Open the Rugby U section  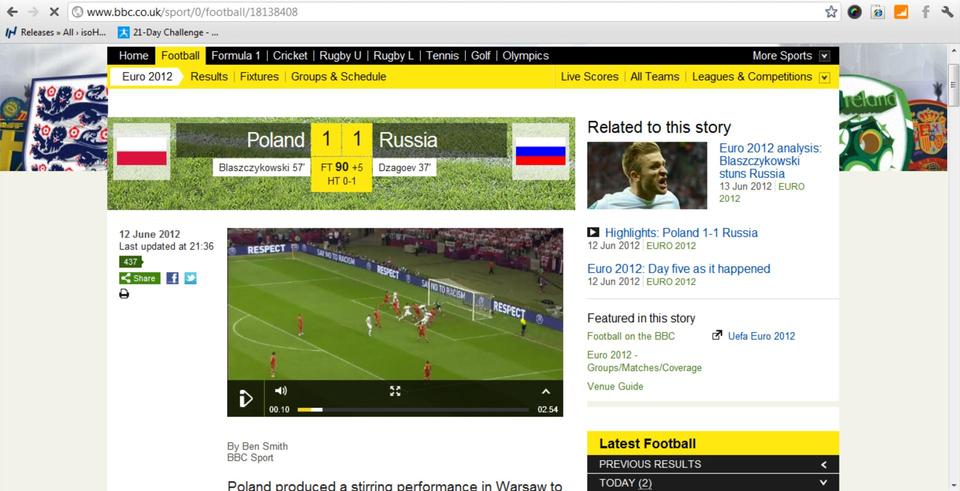coord(340,56)
